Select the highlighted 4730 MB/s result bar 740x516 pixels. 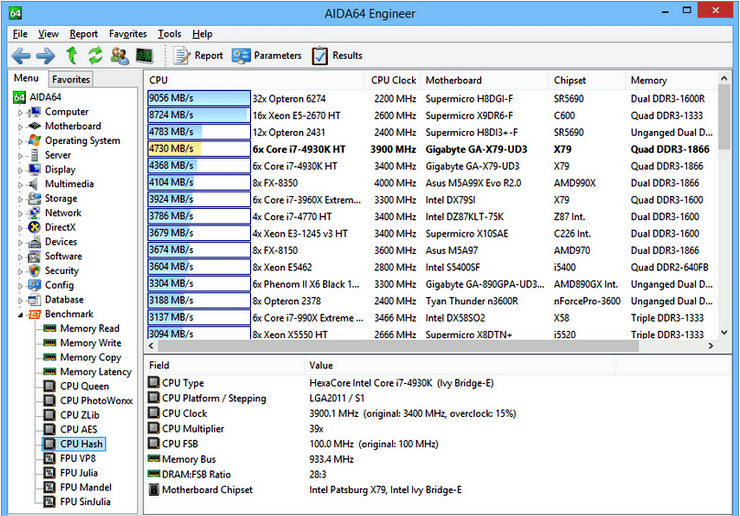coord(199,149)
